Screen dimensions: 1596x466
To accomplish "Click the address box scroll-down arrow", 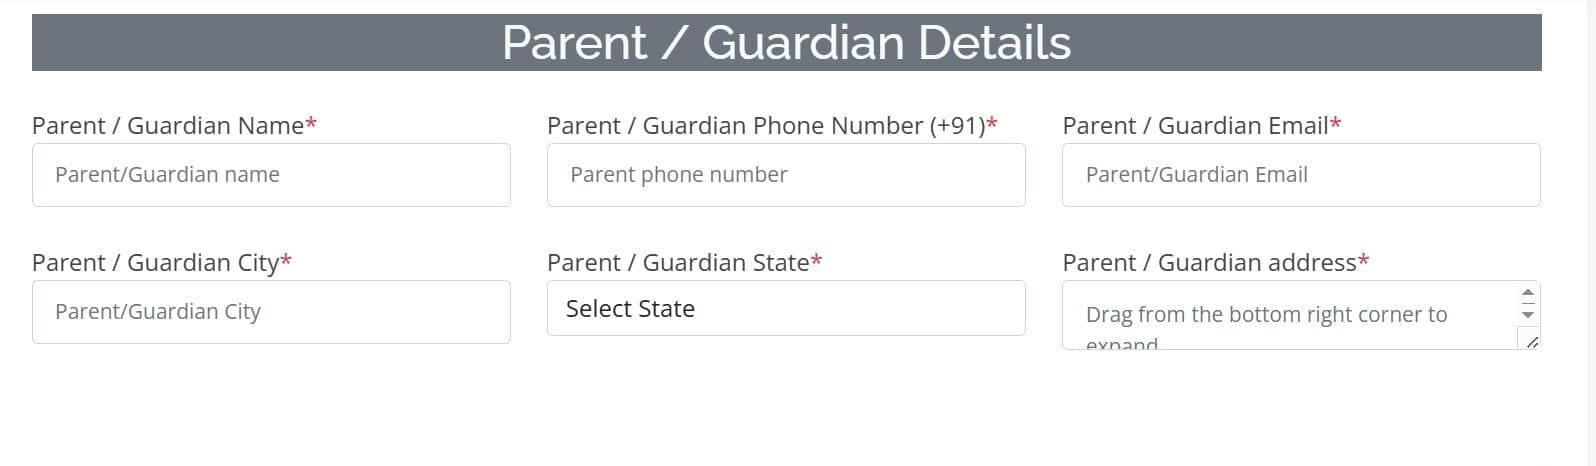I will click(x=1527, y=314).
